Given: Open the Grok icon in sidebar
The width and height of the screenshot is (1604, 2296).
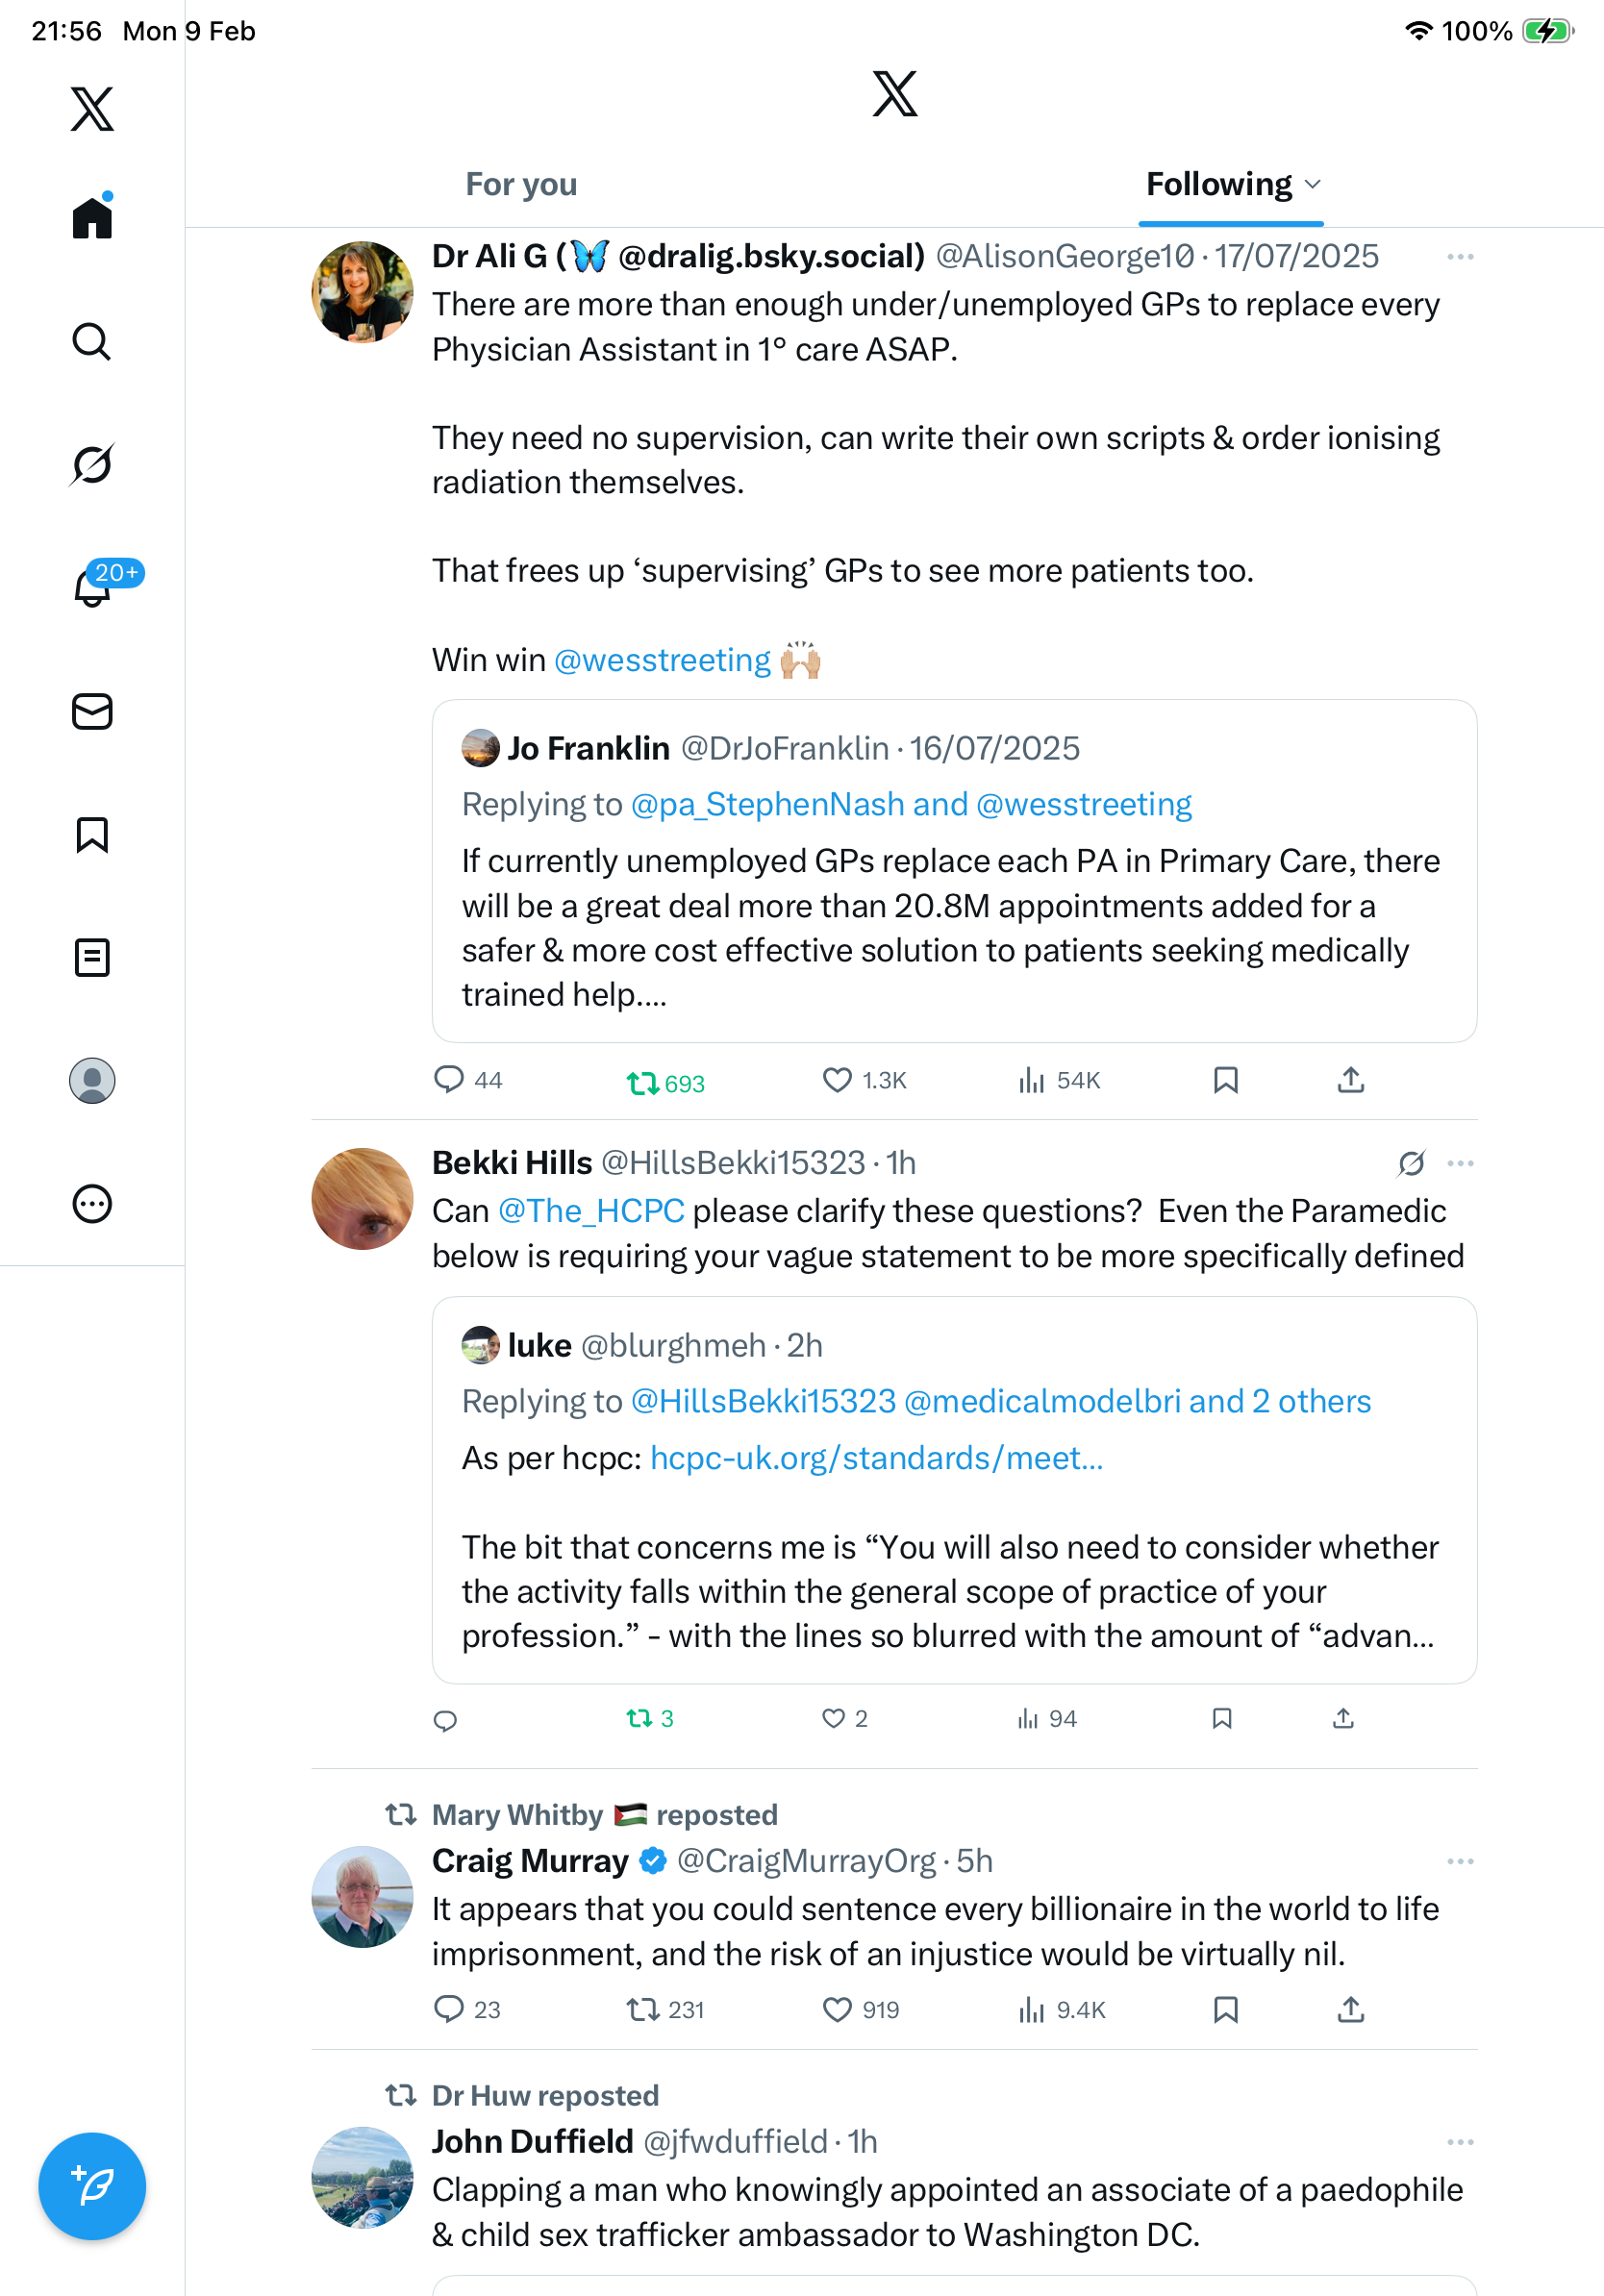Looking at the screenshot, I should [x=92, y=464].
